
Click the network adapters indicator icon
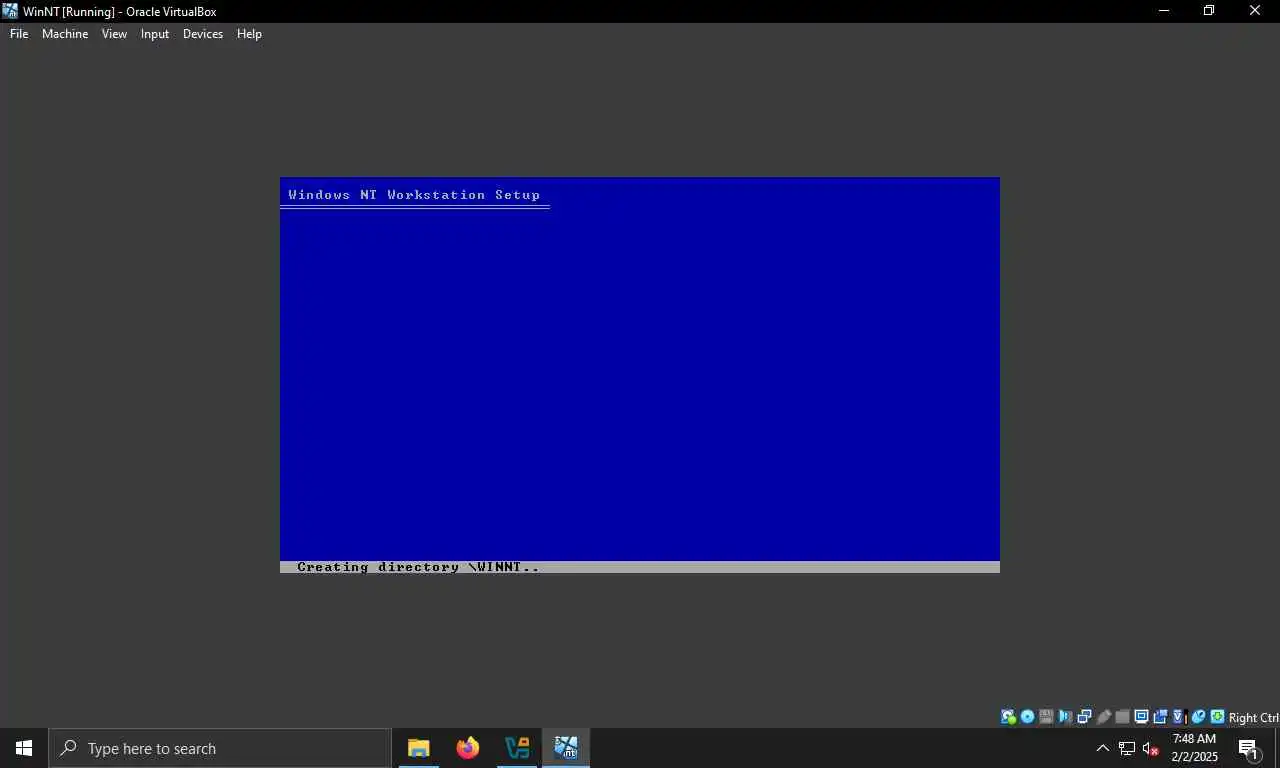point(1084,717)
